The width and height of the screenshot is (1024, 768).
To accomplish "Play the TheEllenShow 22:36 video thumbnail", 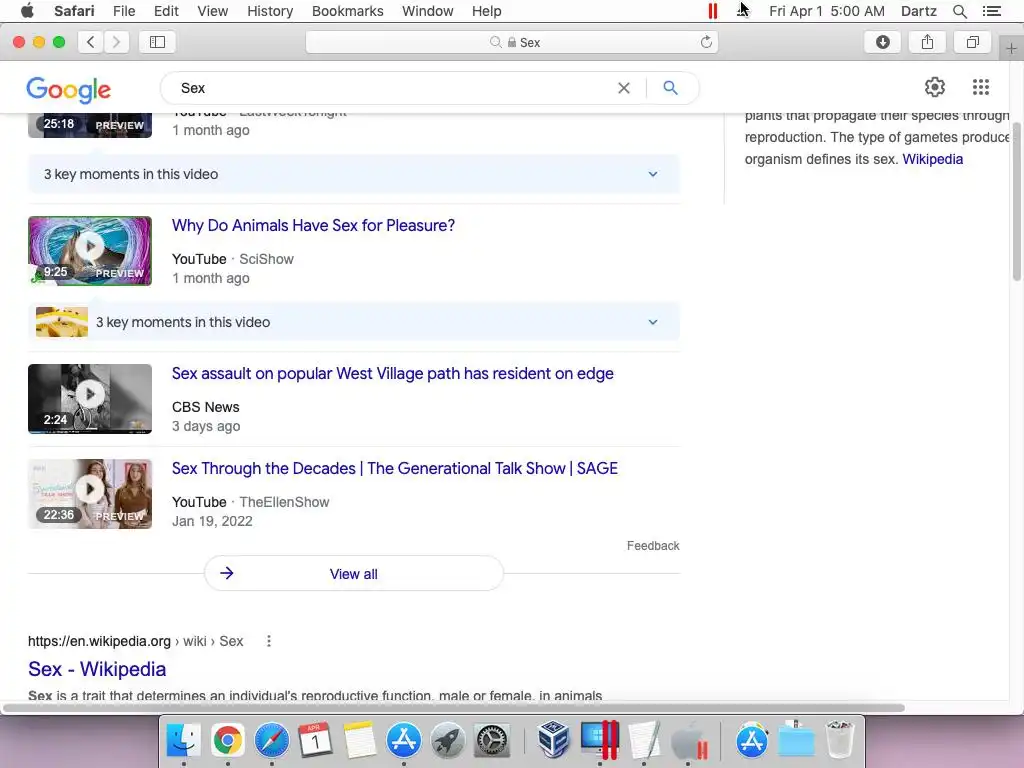I will point(90,494).
